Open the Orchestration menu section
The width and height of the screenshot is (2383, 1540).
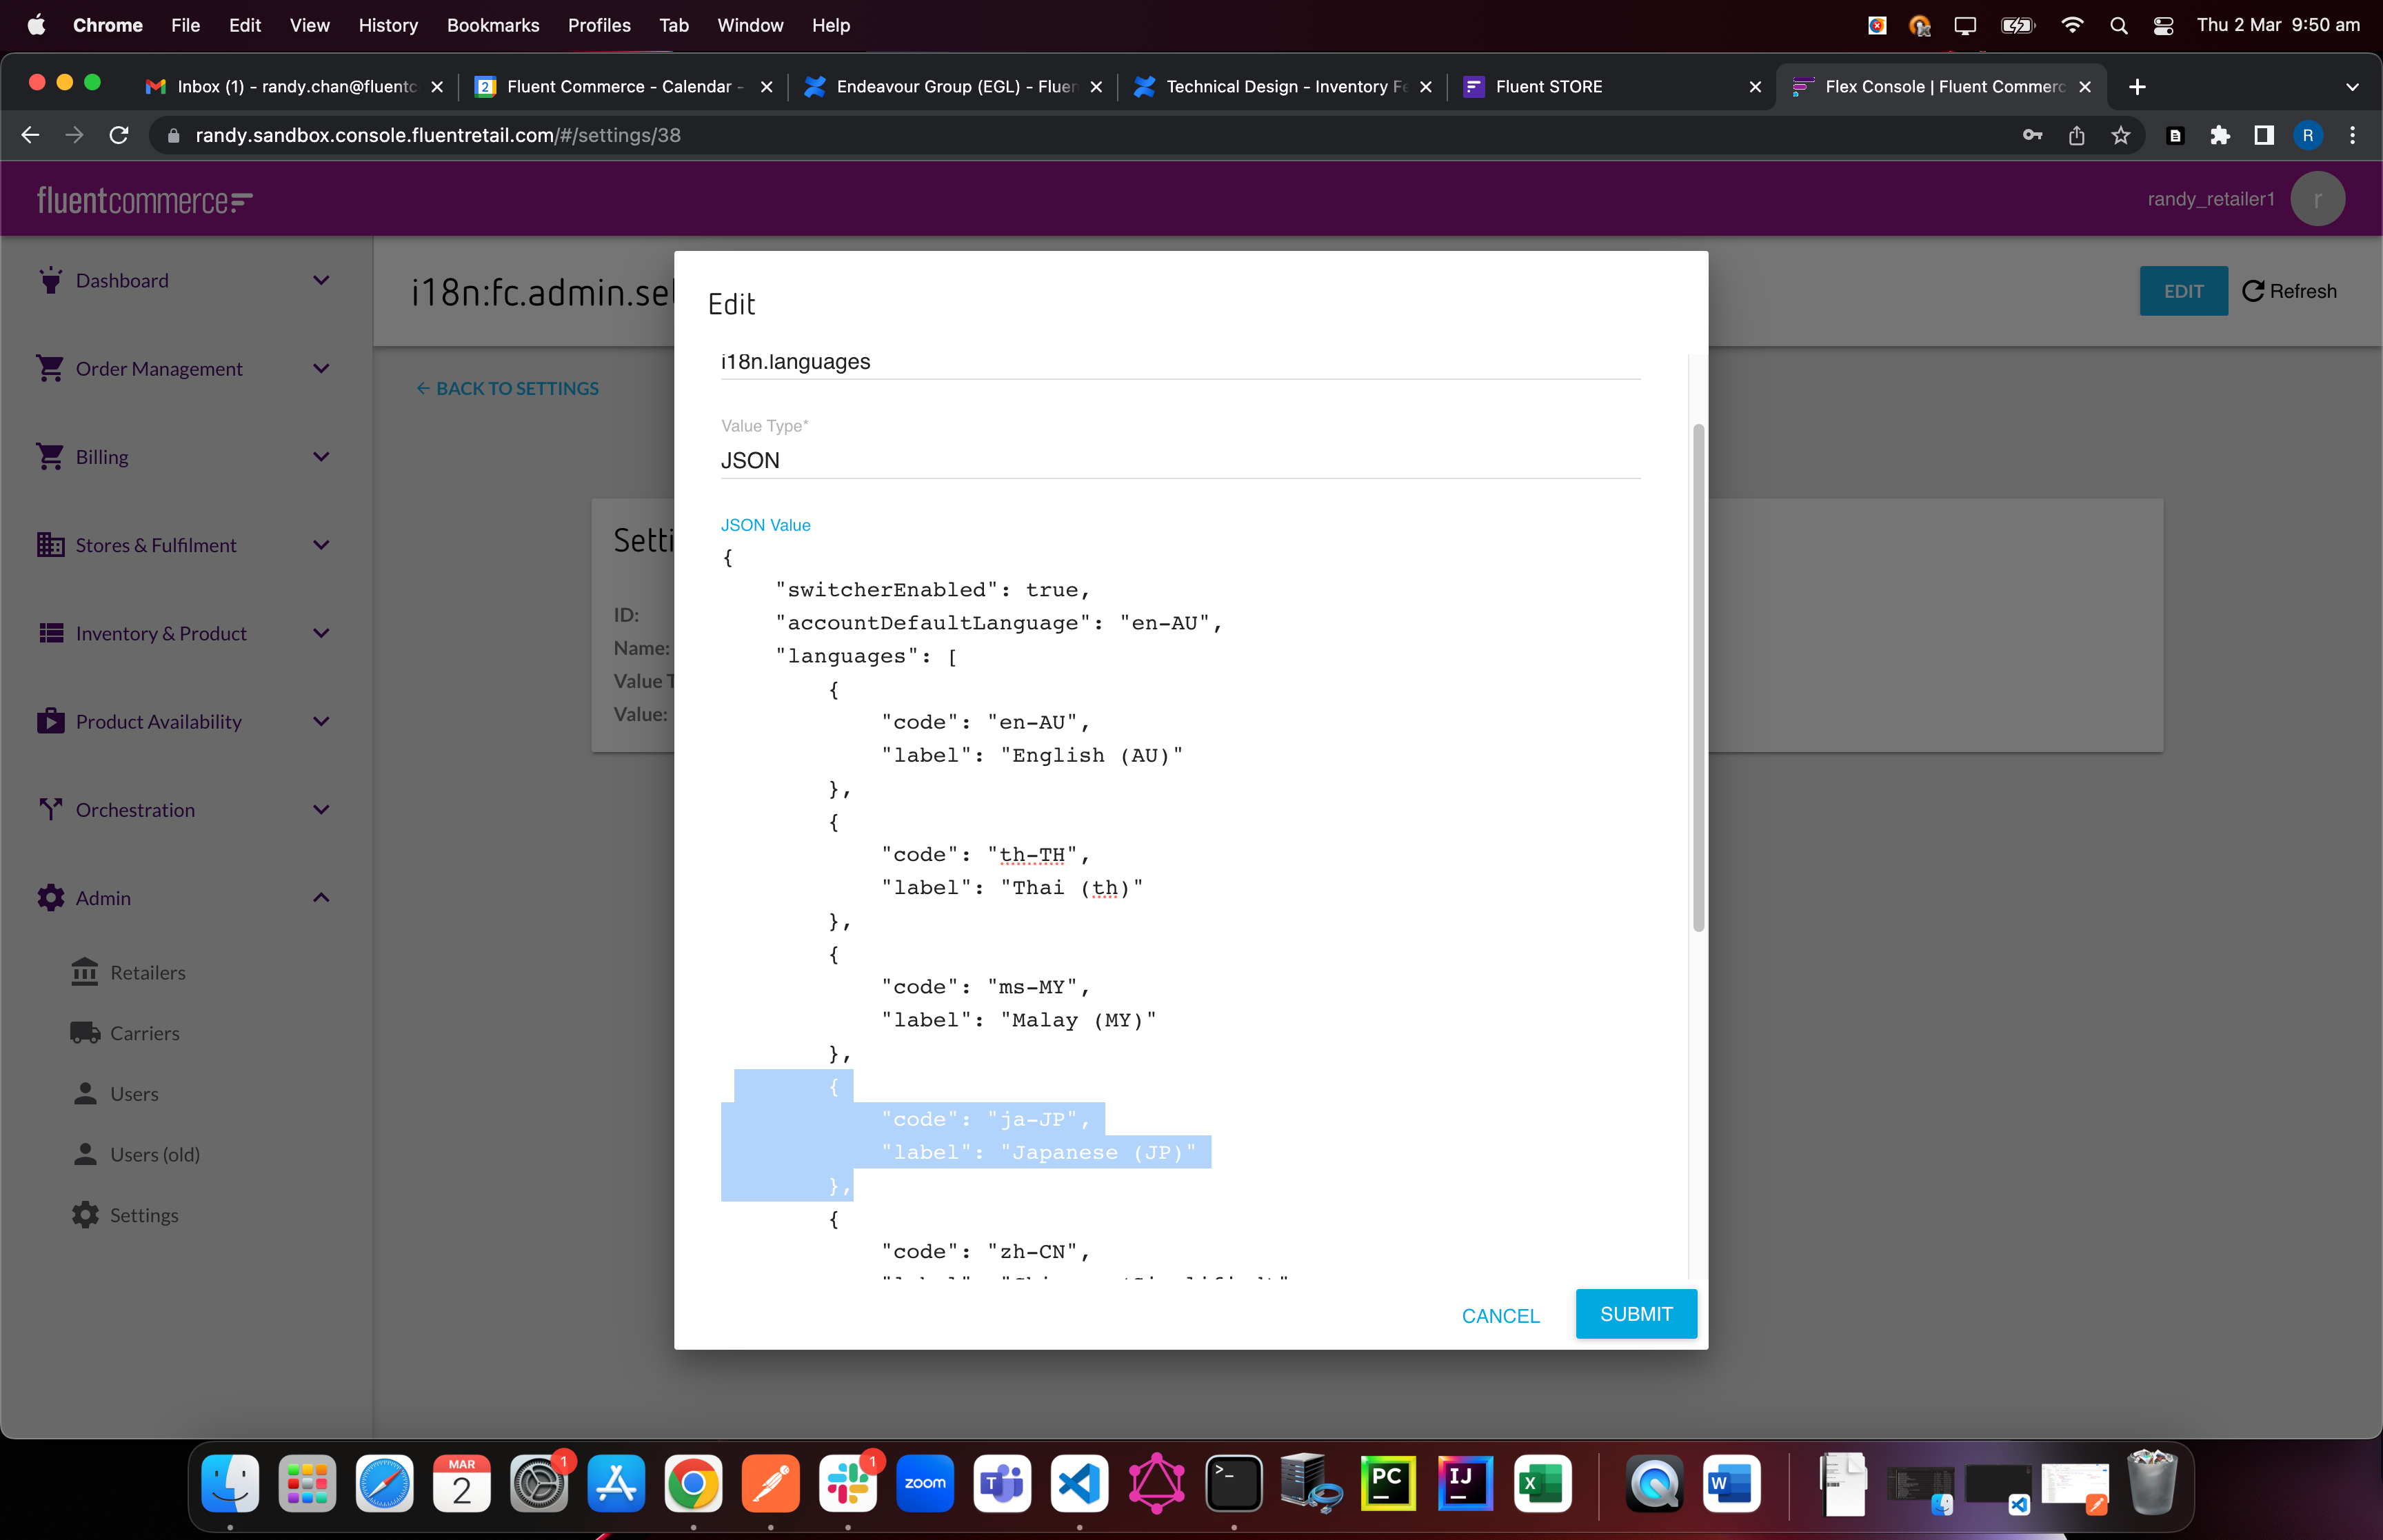(182, 807)
